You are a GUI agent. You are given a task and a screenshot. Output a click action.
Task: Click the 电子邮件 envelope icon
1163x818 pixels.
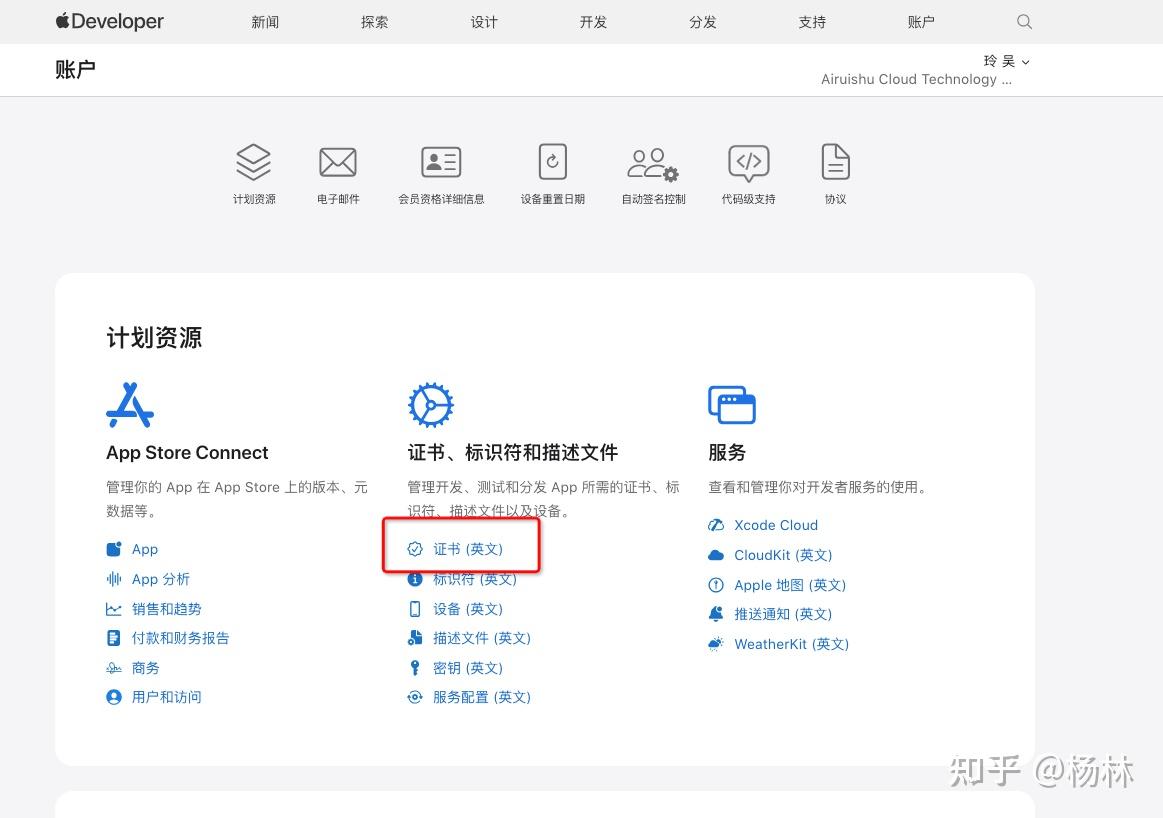click(337, 162)
